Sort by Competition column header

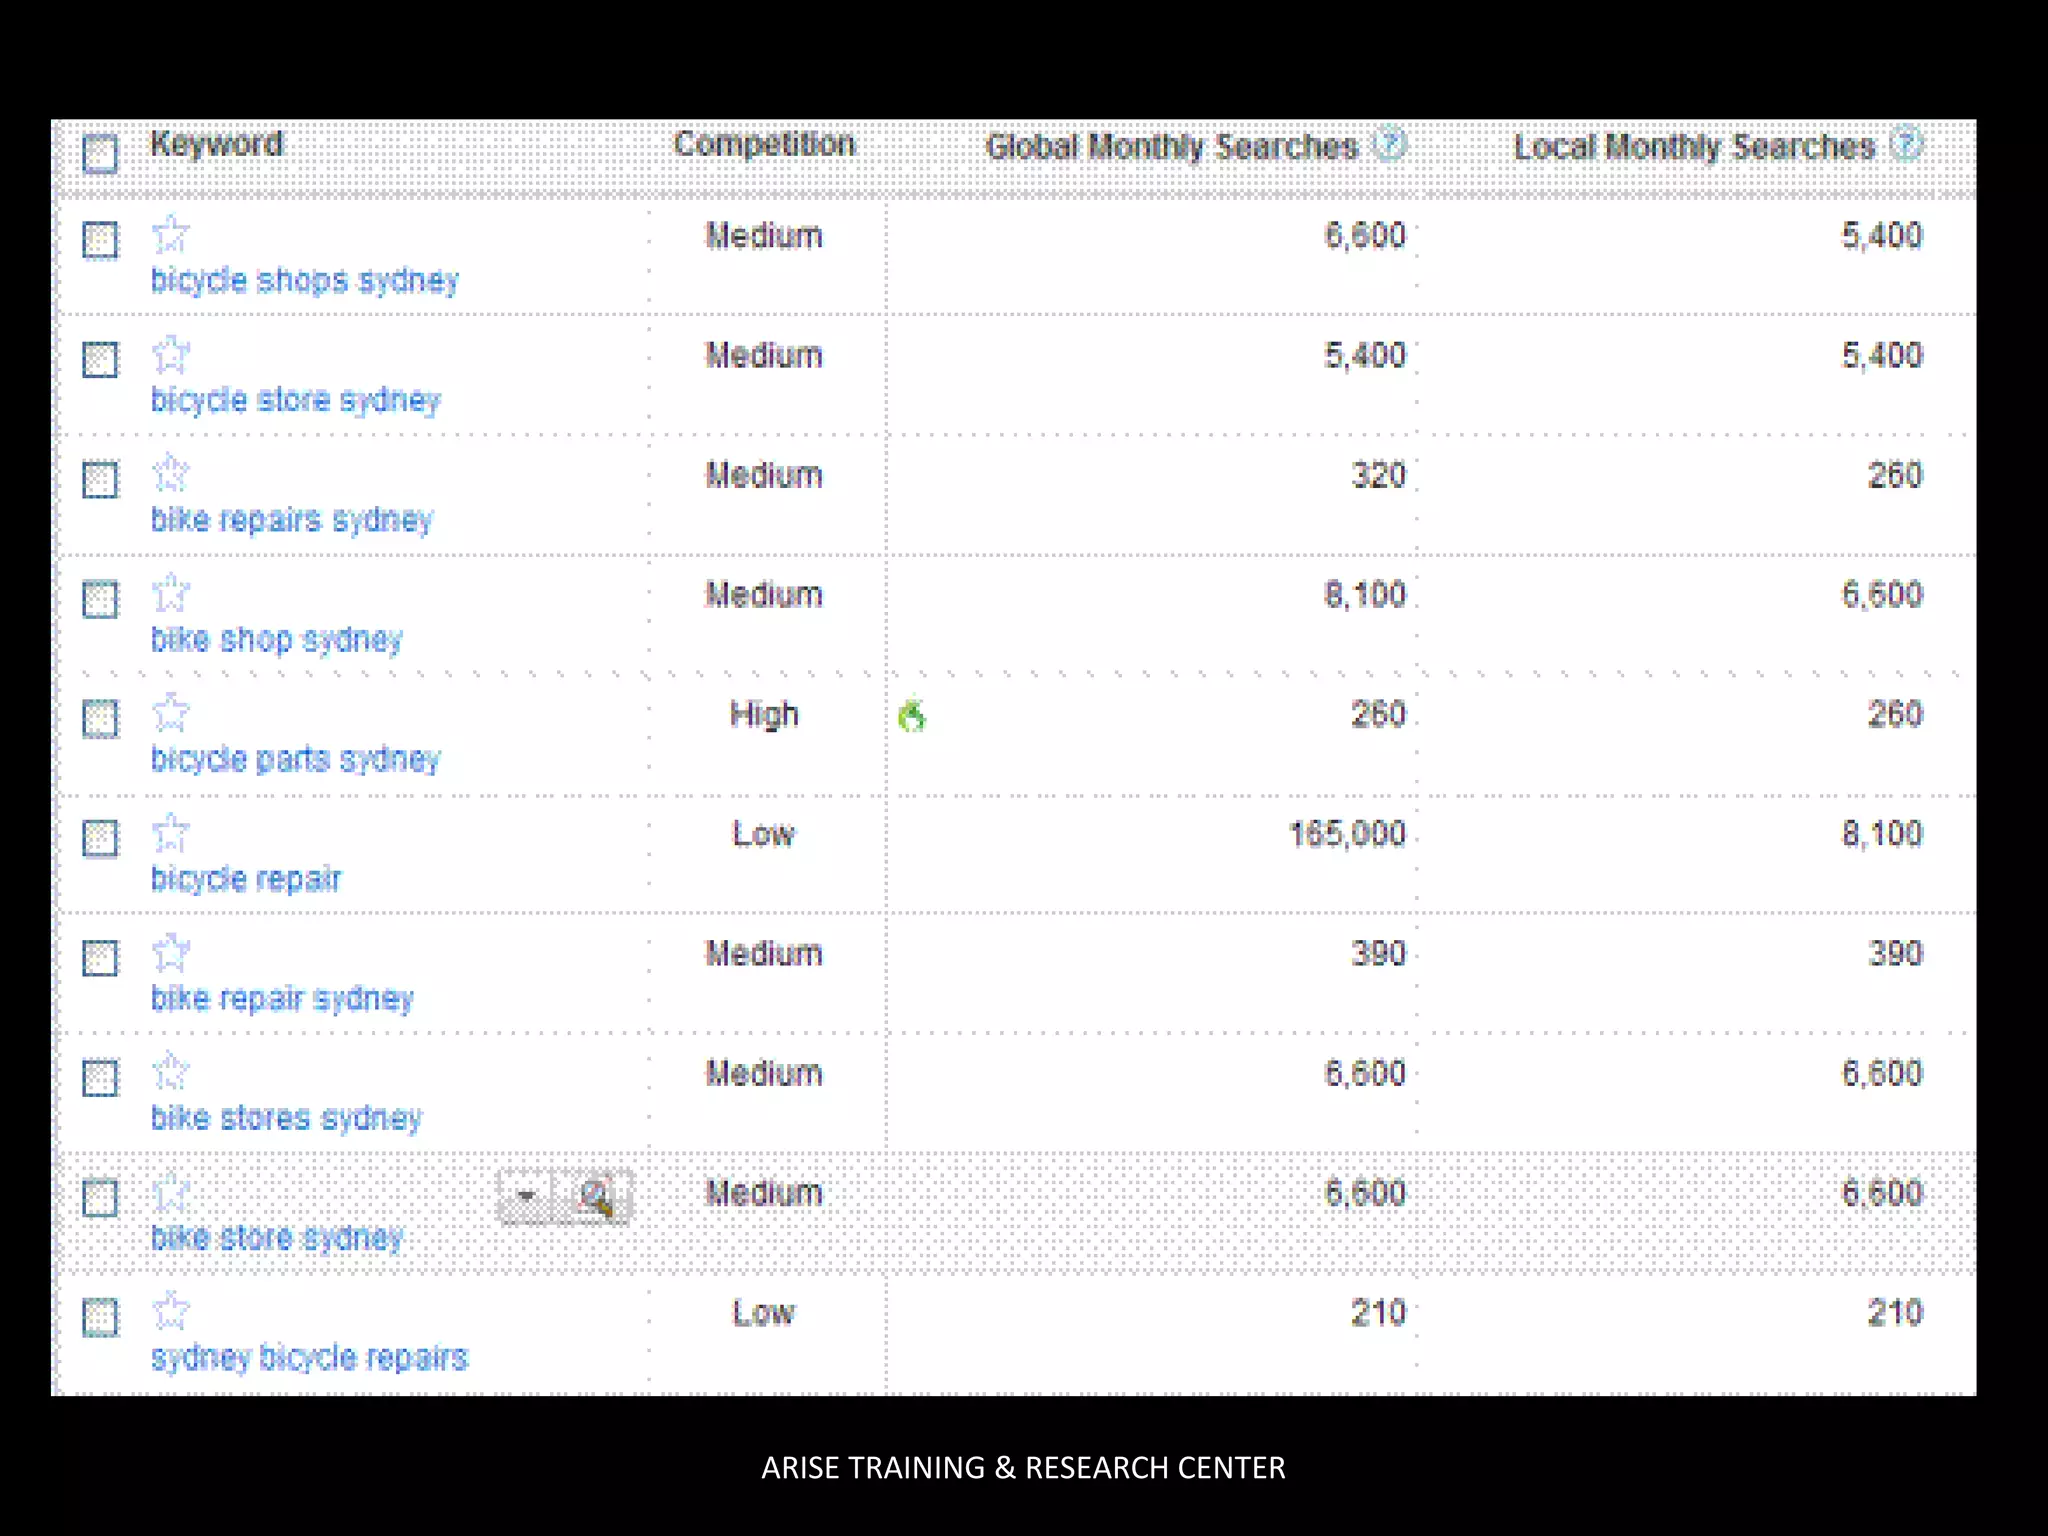764,144
